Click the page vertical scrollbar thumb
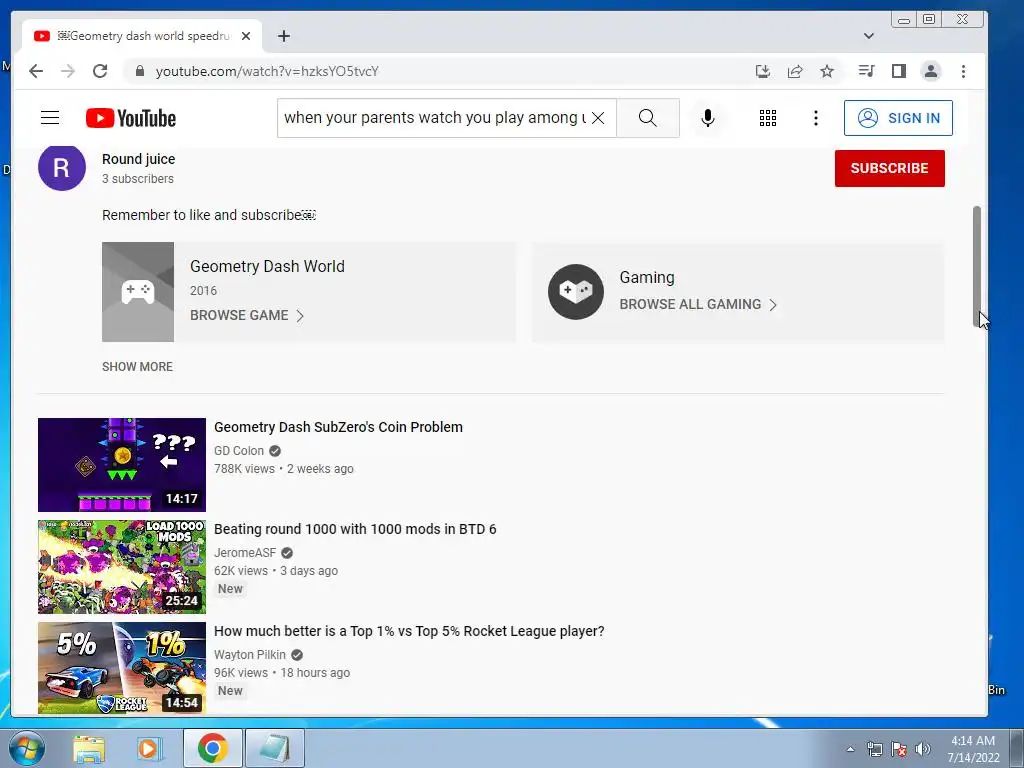The image size is (1024, 768). (x=977, y=266)
